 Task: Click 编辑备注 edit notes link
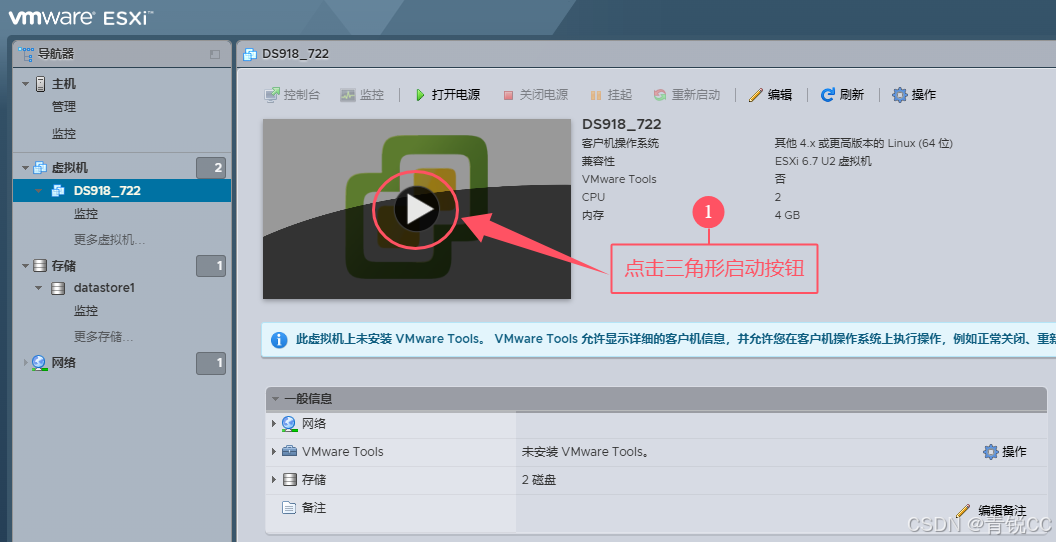point(991,510)
